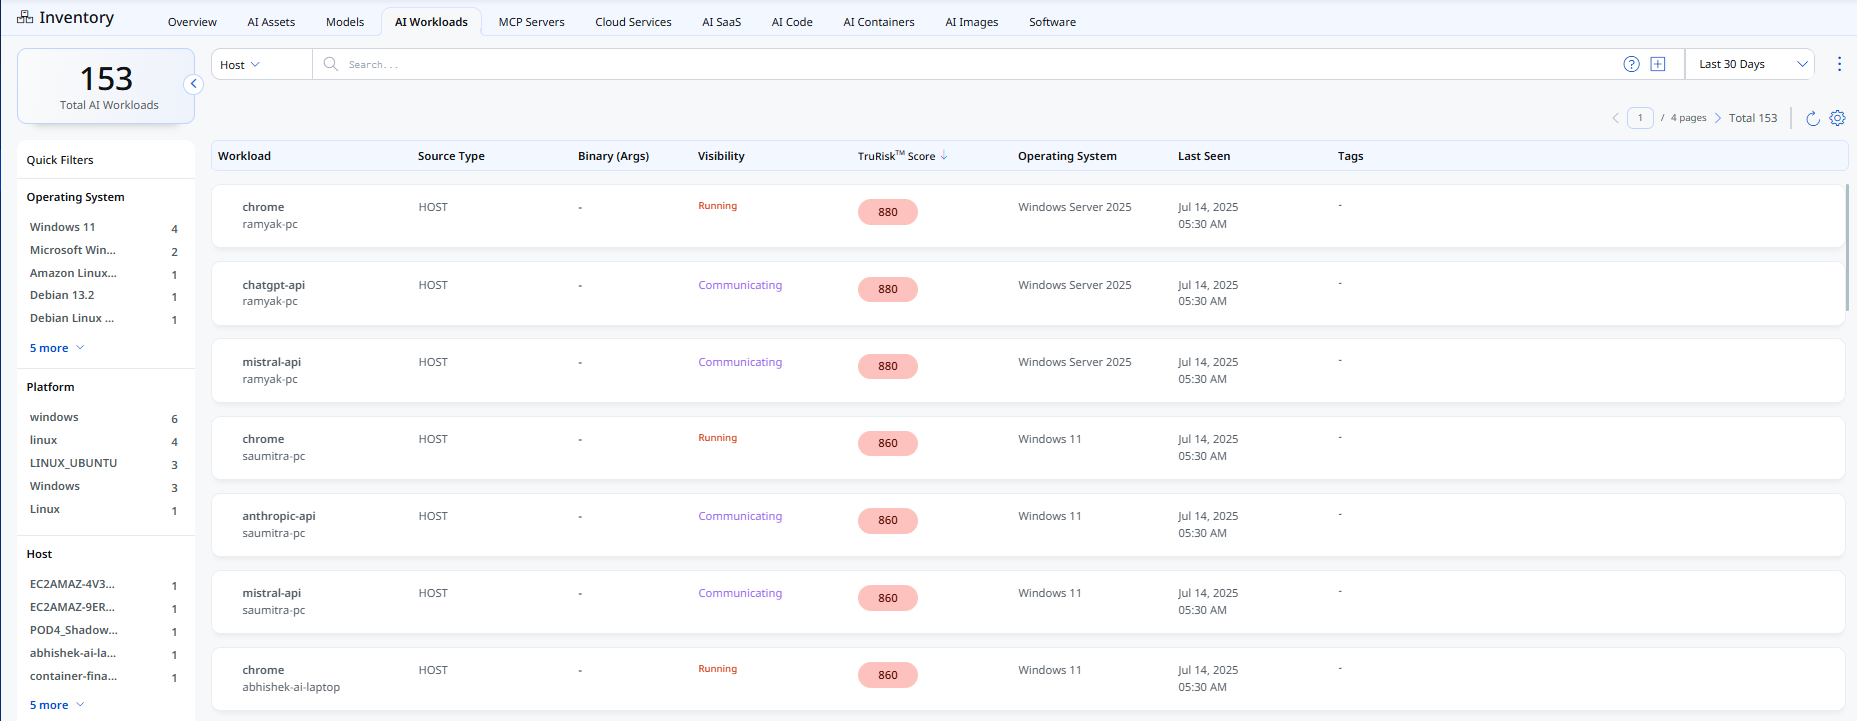Expand 5 more hosts
Screen dimensions: 1857x721
[57, 705]
